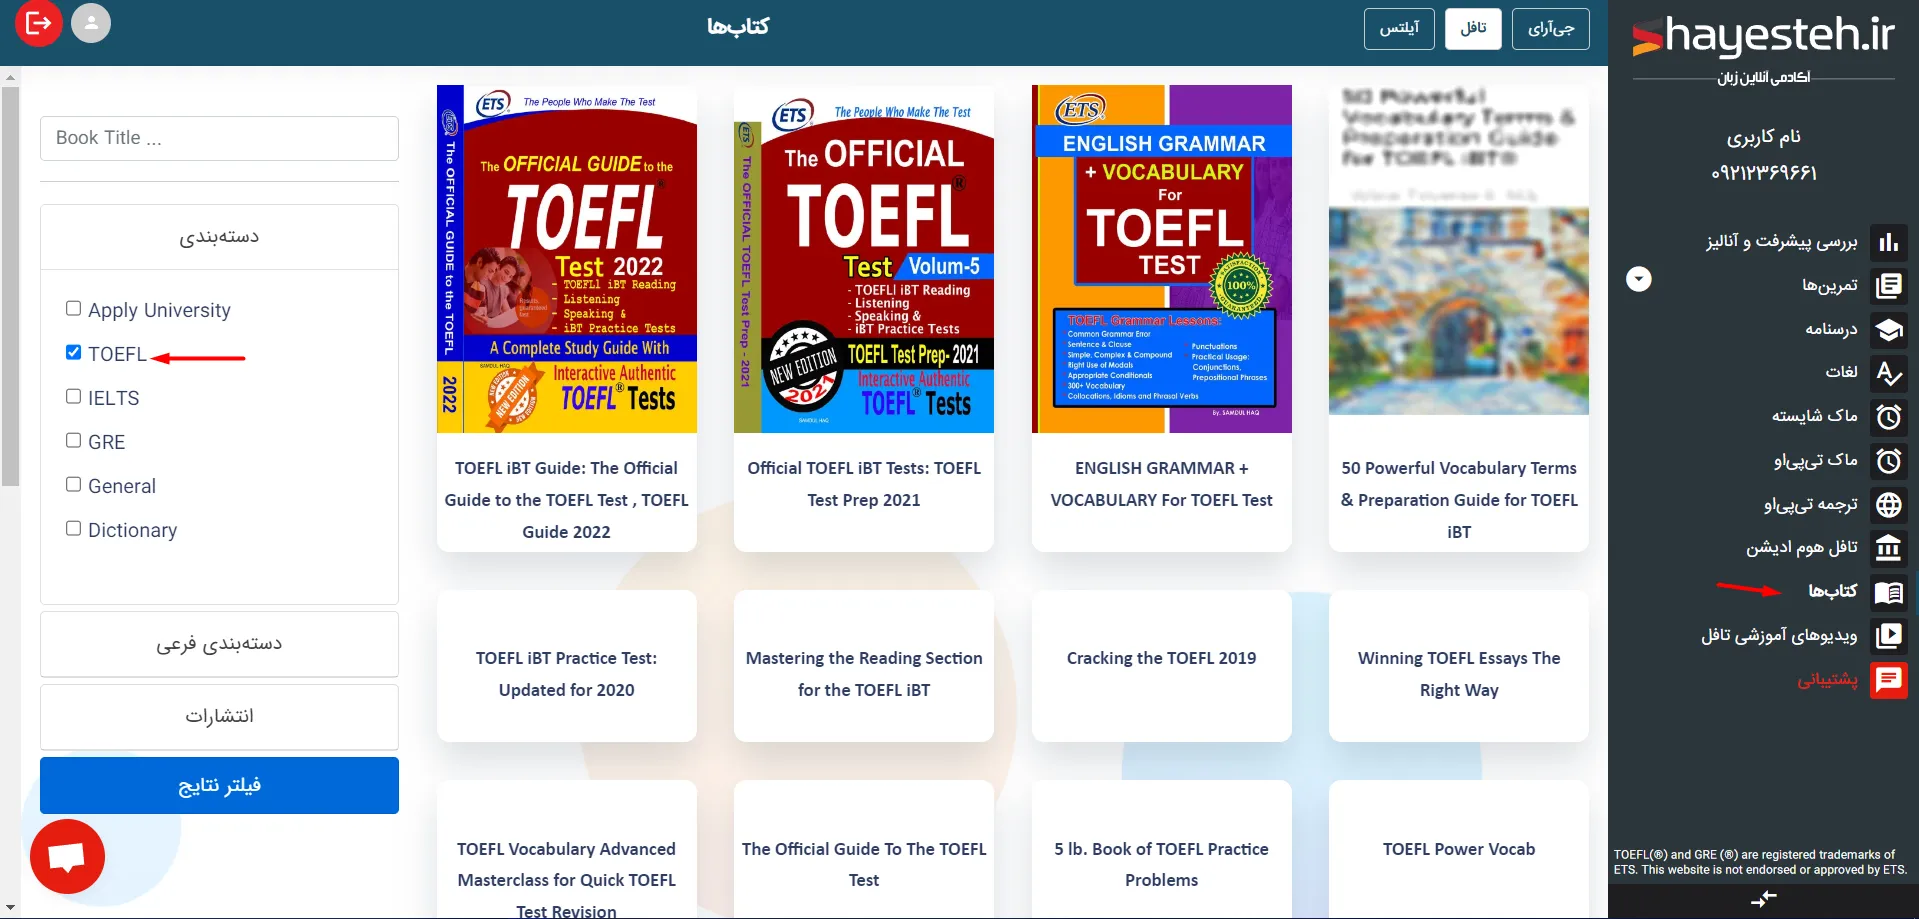Click the red logout icon

point(38,23)
